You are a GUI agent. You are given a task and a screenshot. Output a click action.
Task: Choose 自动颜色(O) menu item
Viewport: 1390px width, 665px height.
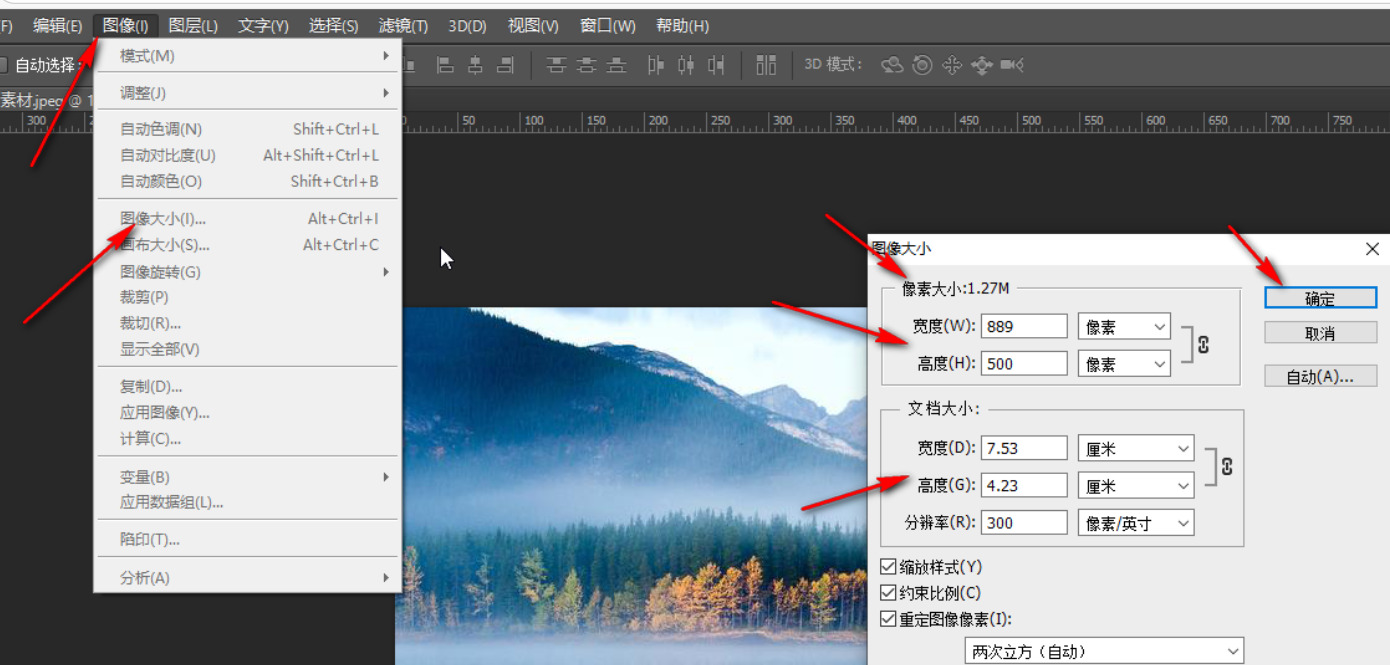(247, 181)
